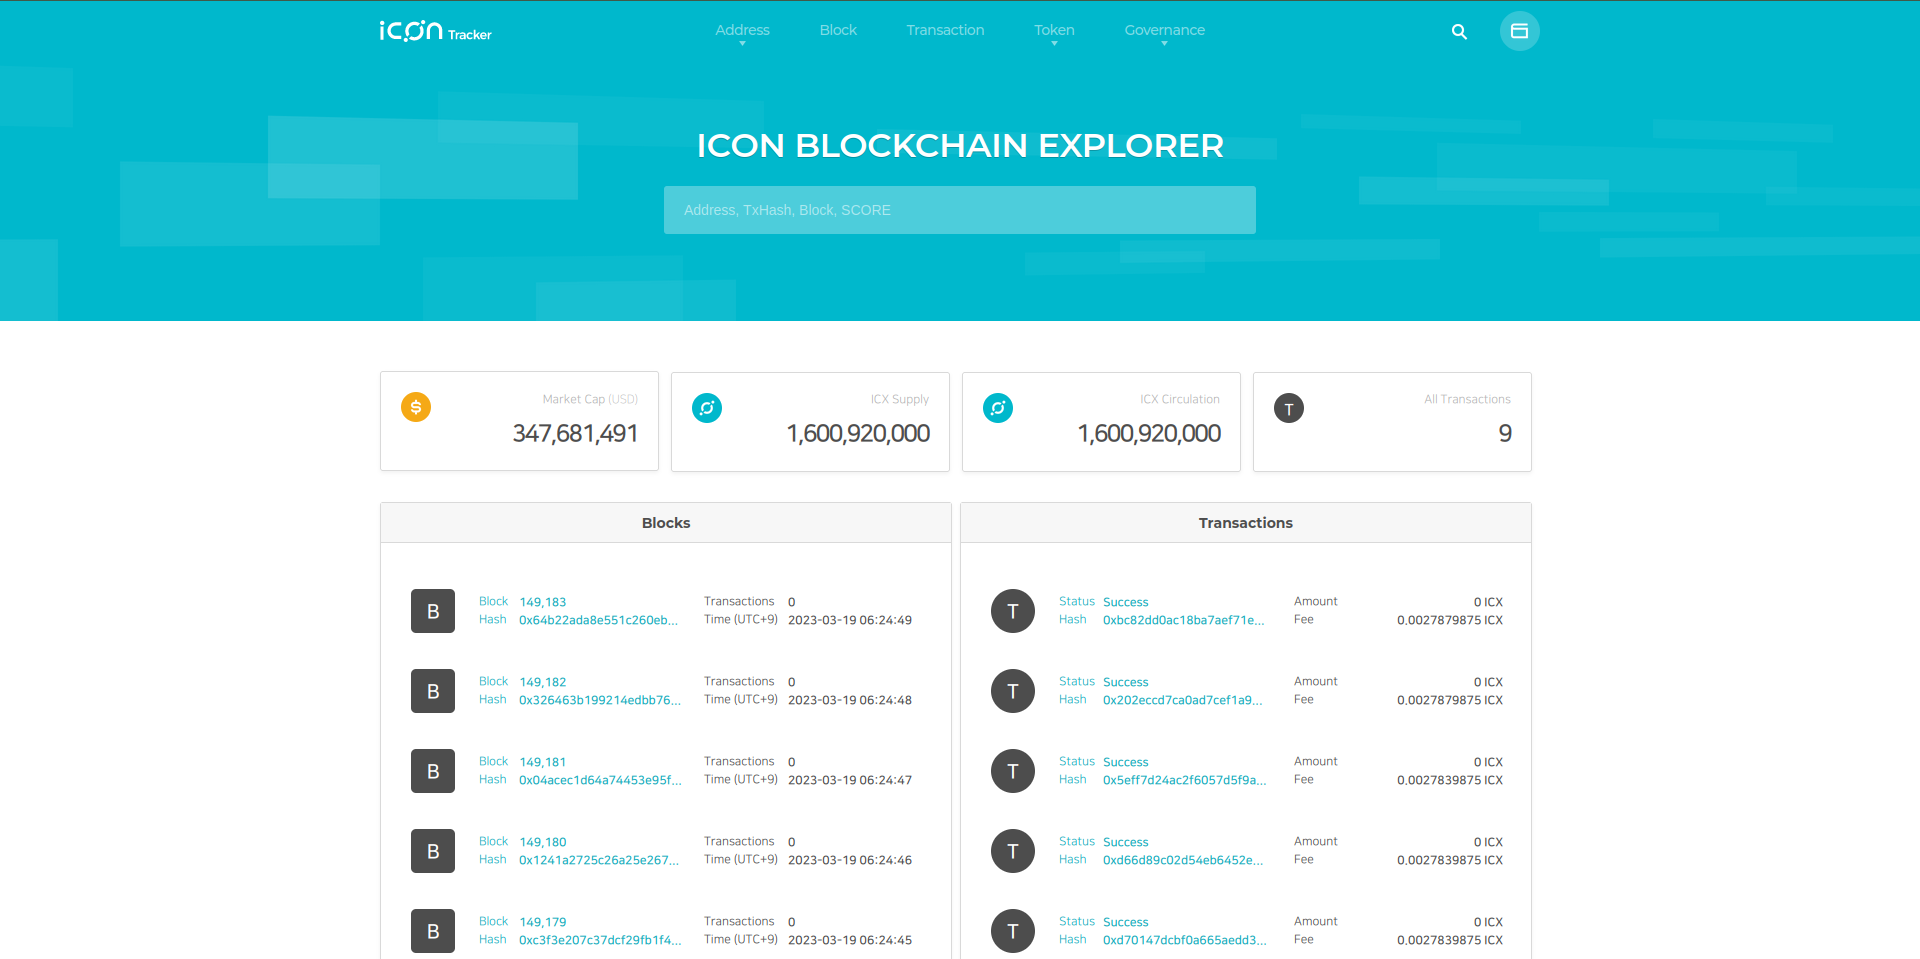1920x959 pixels.
Task: Click the ICX Circulation icon
Action: [998, 408]
